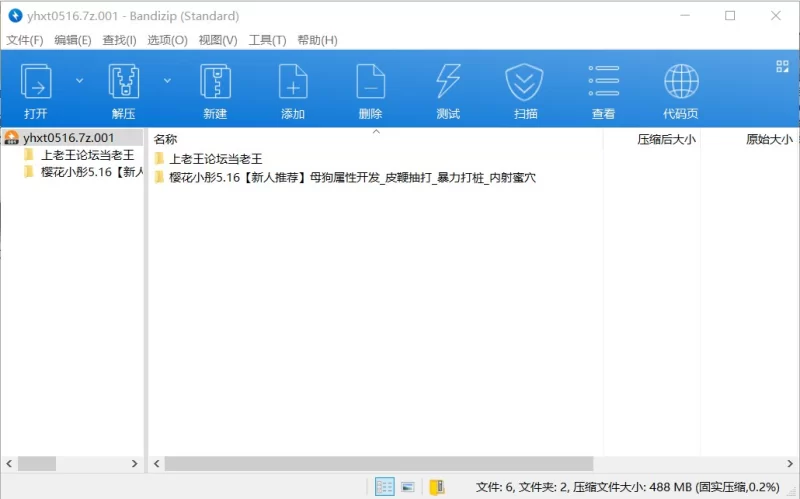This screenshot has height=499, width=800.
Task: Click the Bandizip app icon in title bar
Action: pos(15,16)
